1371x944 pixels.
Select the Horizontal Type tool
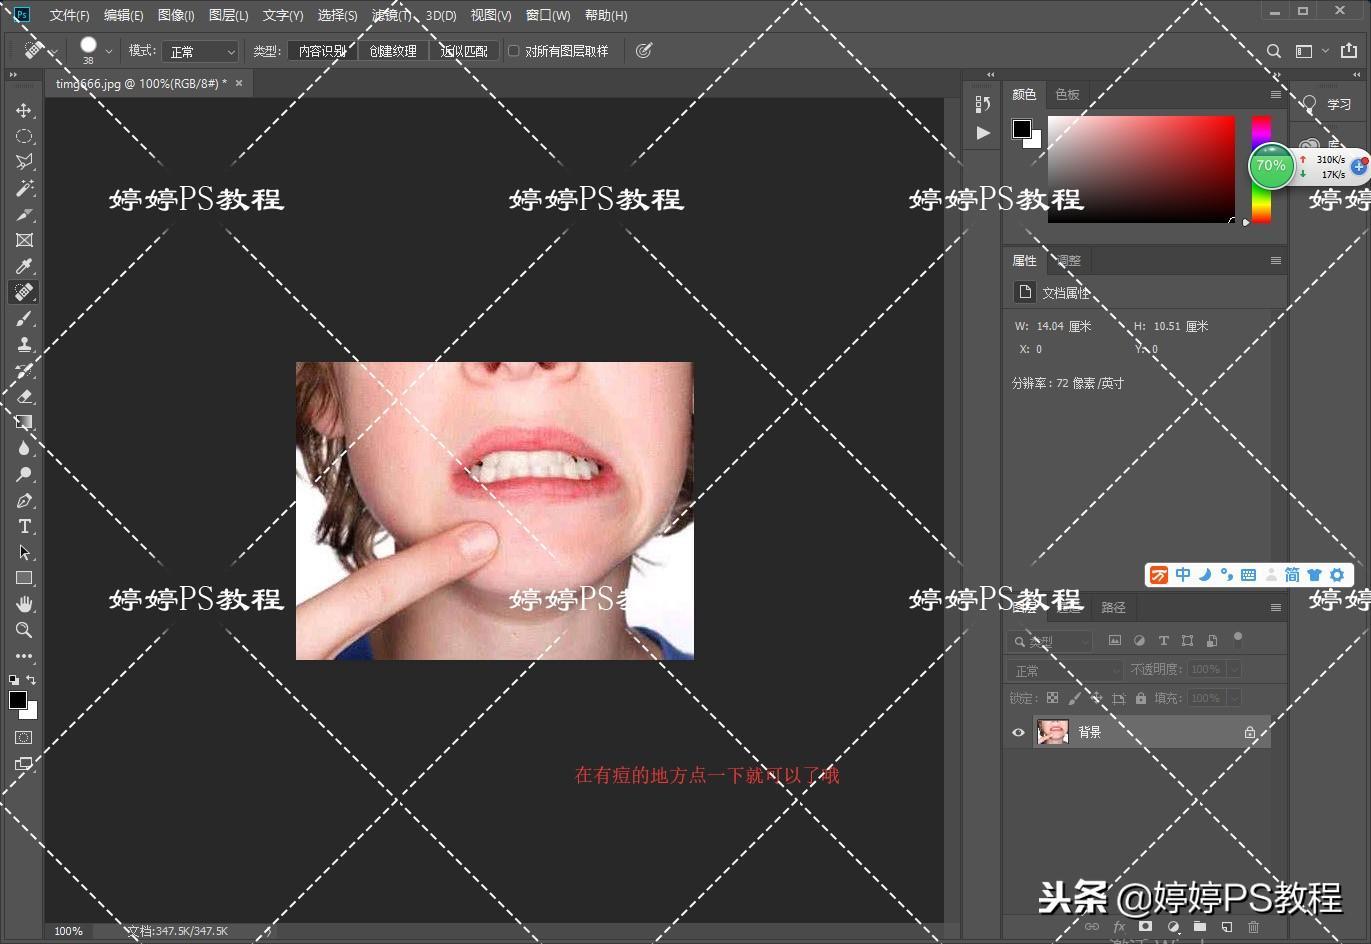(x=24, y=526)
